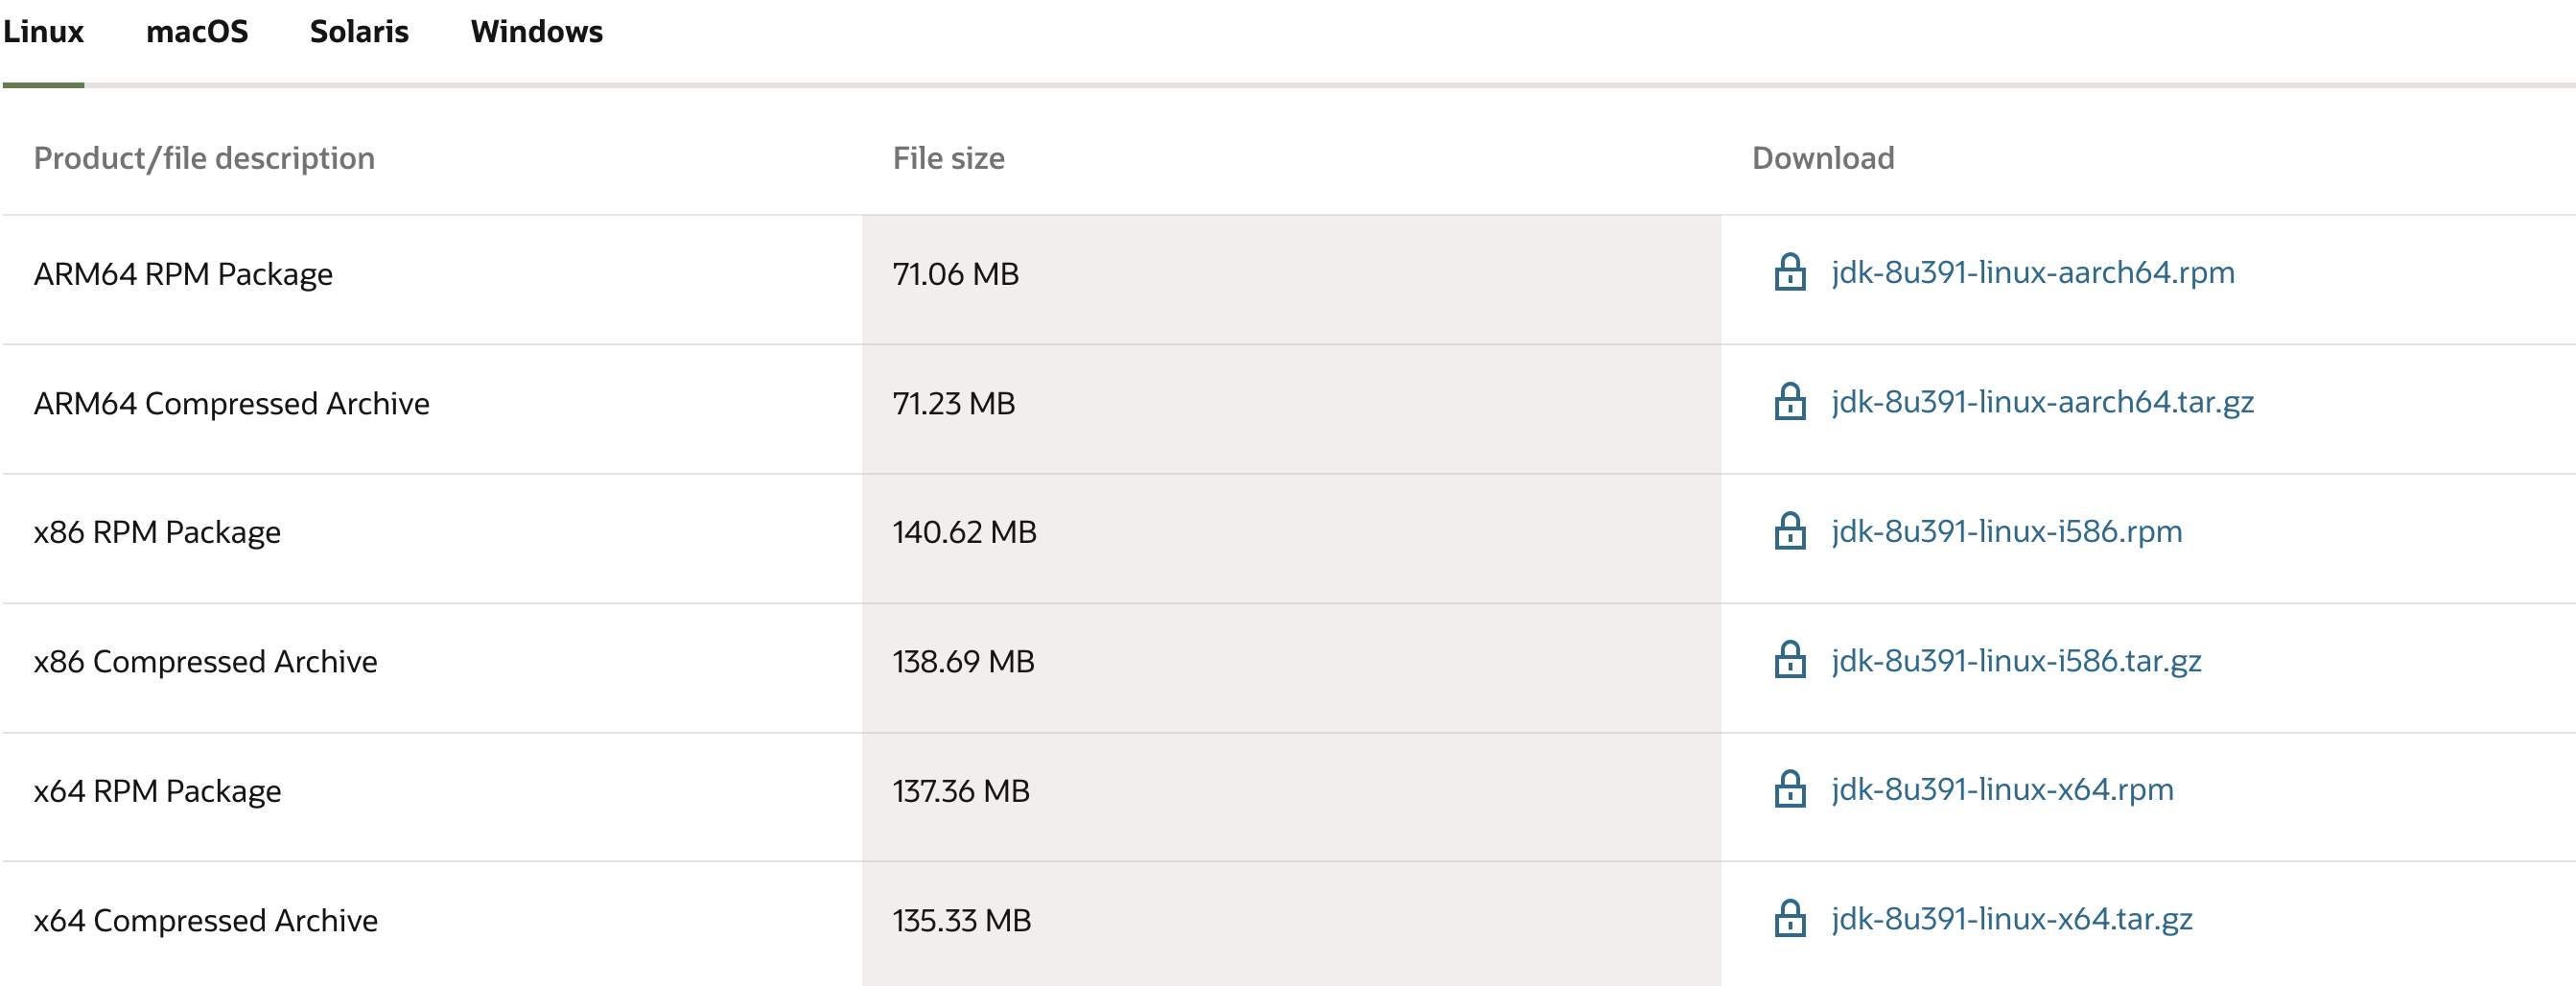Image resolution: width=2576 pixels, height=986 pixels.
Task: Click the '71.06 MB' file size
Action: [955, 274]
